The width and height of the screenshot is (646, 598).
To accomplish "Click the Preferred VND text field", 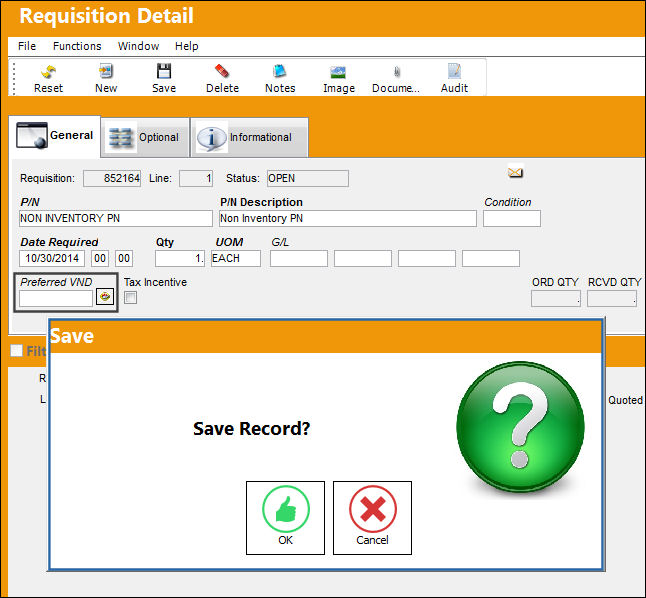I will [56, 298].
